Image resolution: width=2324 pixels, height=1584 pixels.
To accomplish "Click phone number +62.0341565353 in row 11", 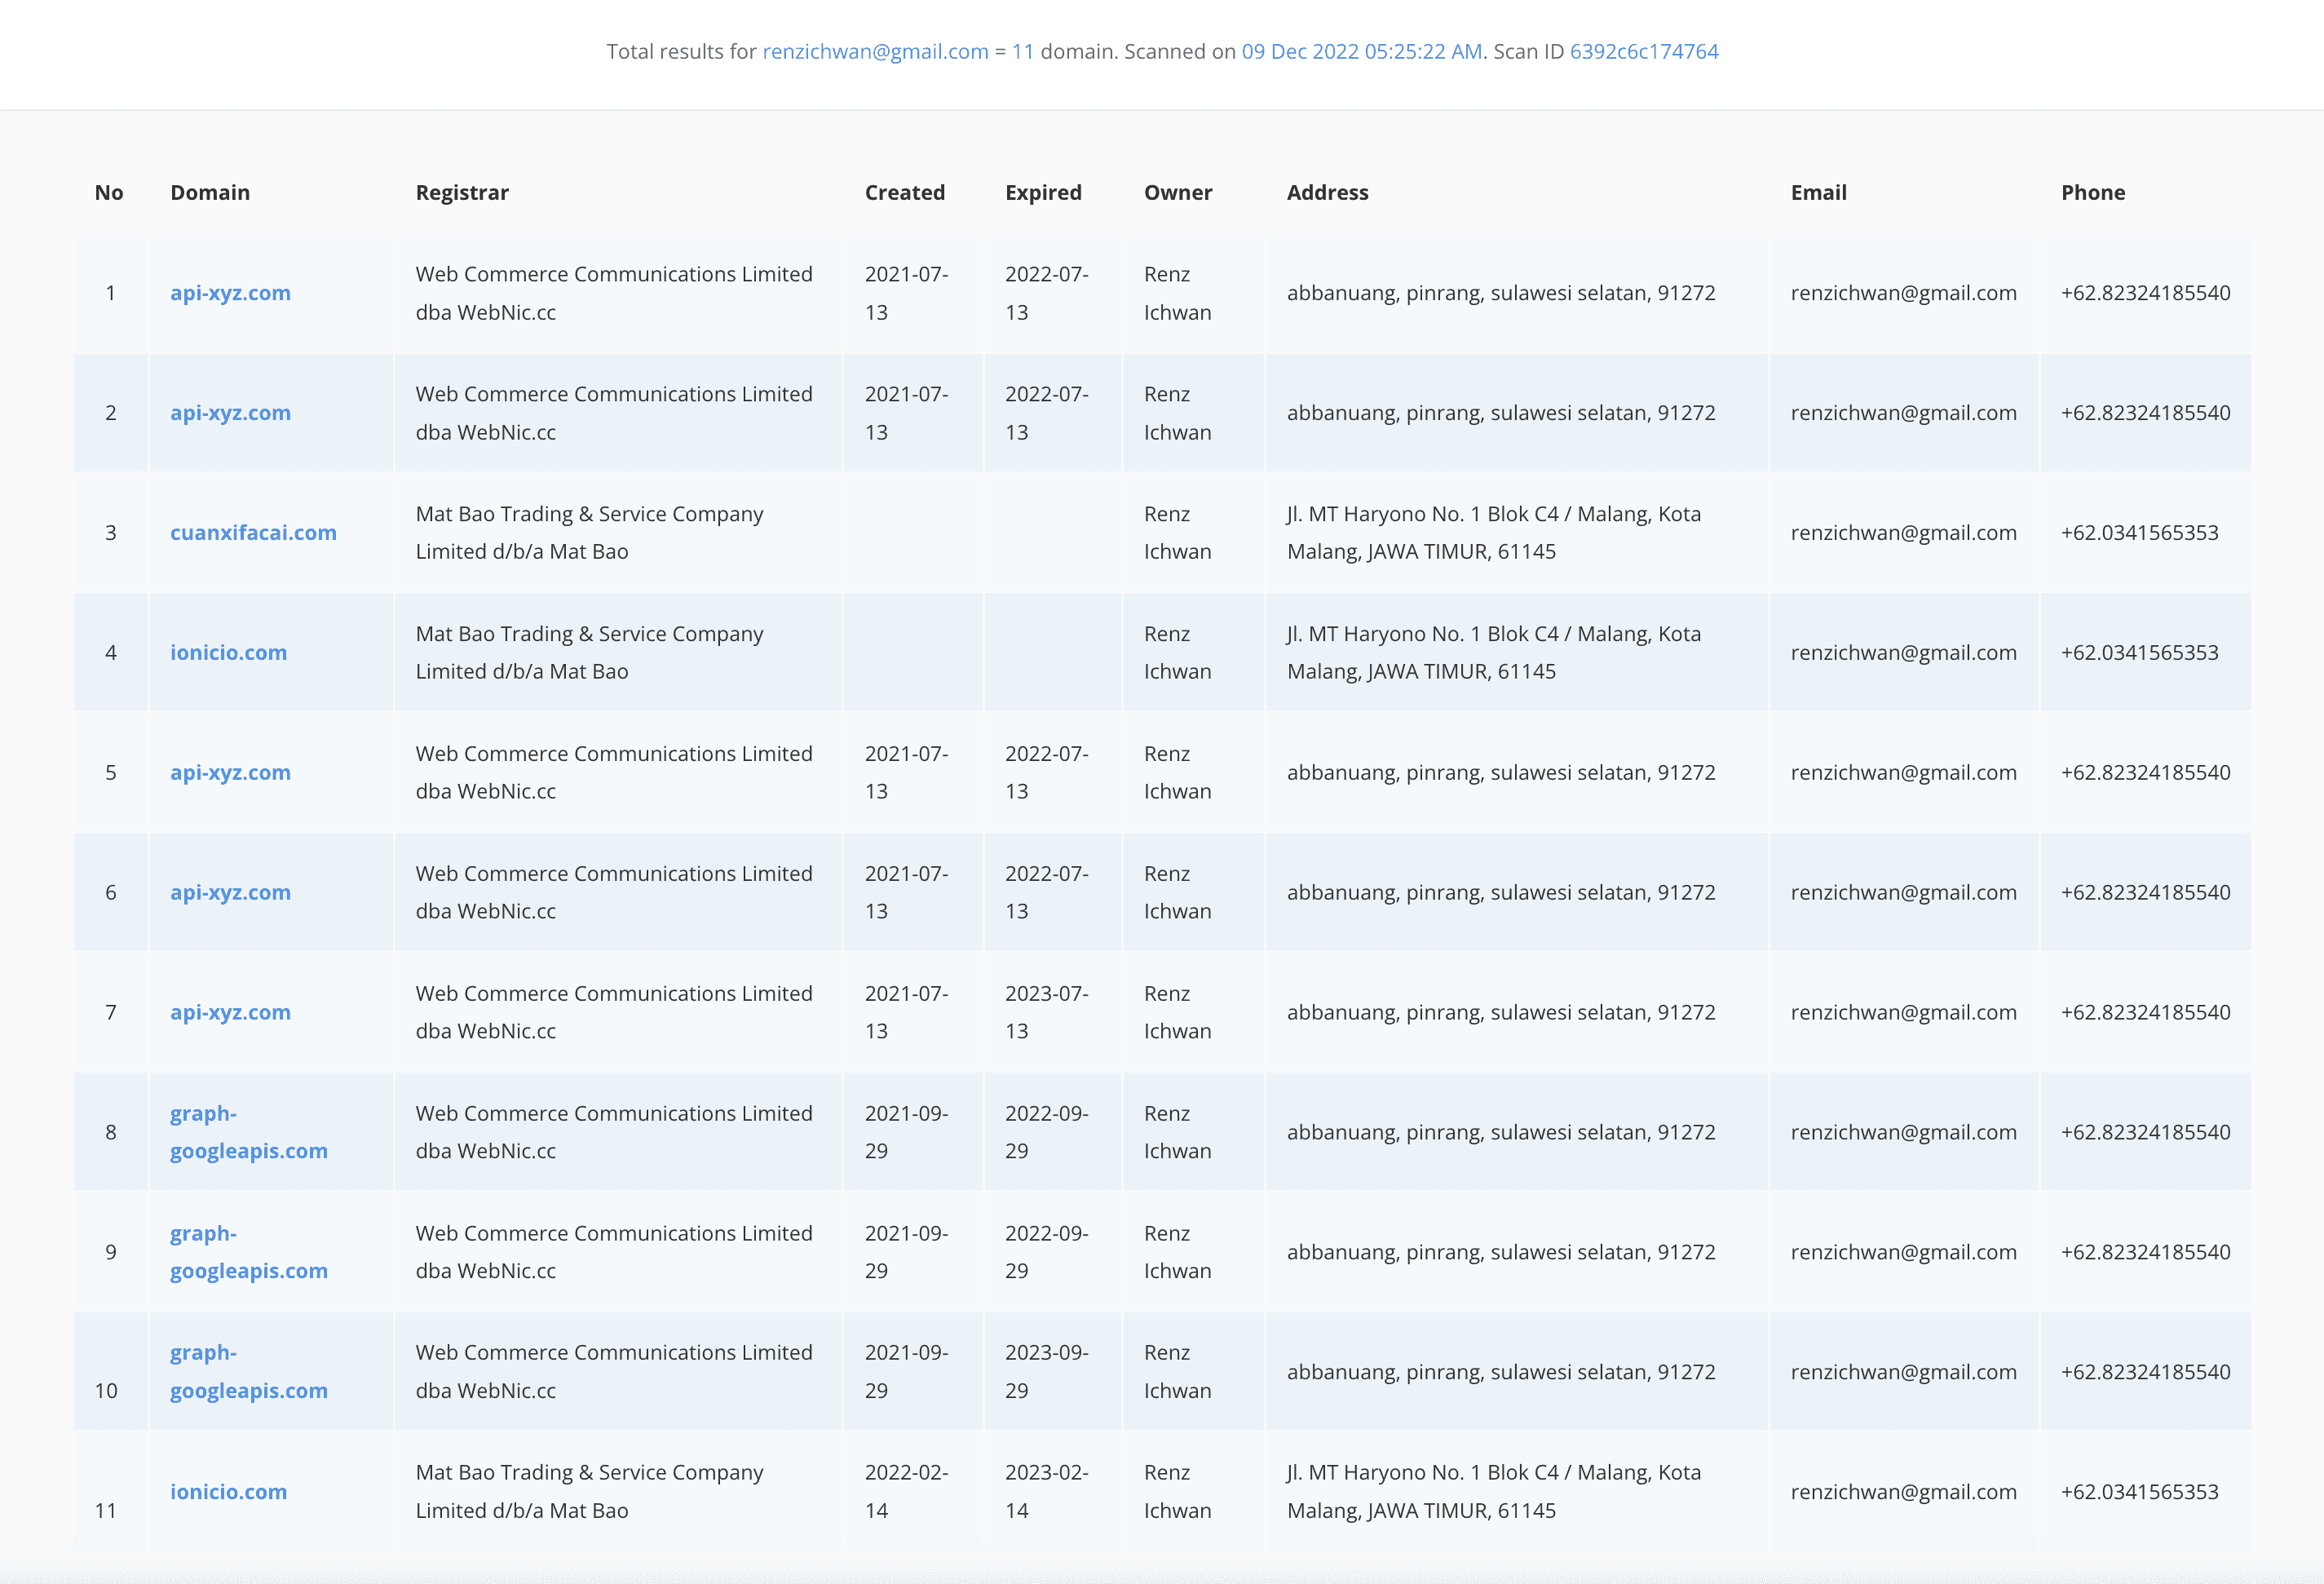I will click(x=2139, y=1491).
